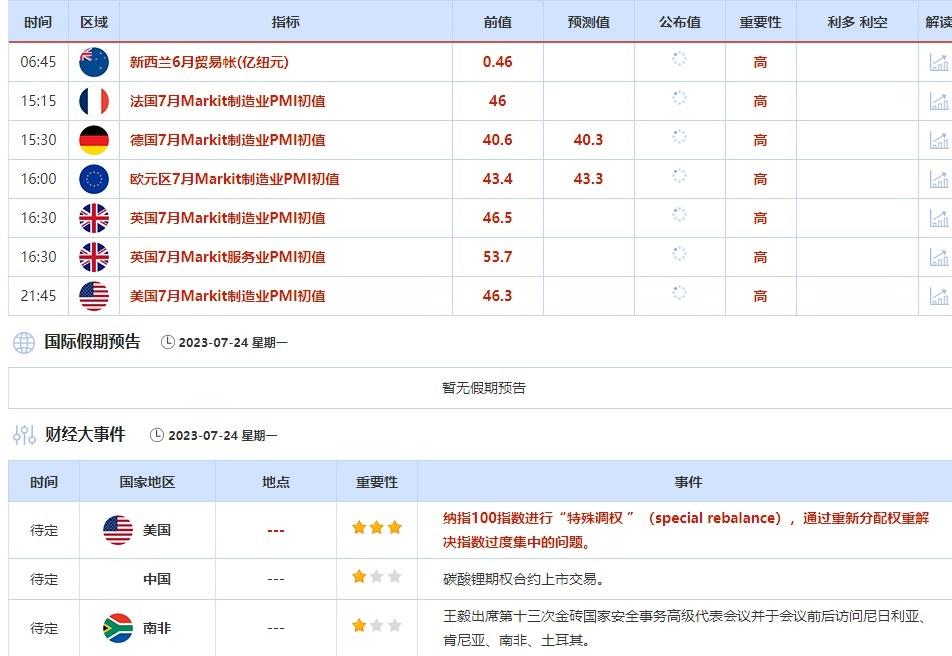Click the 碳酸锂期权合约上市交易 event text

(x=523, y=579)
